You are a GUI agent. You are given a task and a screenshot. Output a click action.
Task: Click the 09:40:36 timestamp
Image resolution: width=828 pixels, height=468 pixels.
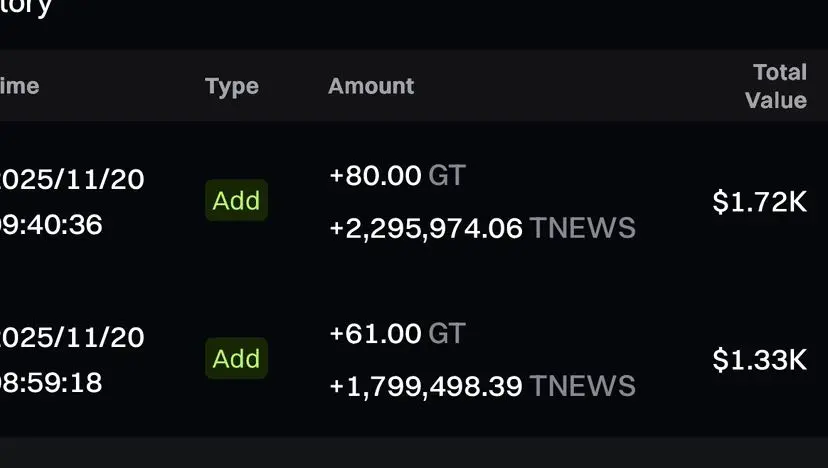[x=51, y=225]
